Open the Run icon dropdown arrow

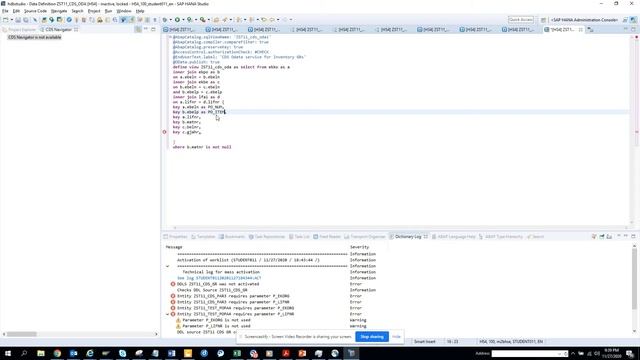coord(183,20)
